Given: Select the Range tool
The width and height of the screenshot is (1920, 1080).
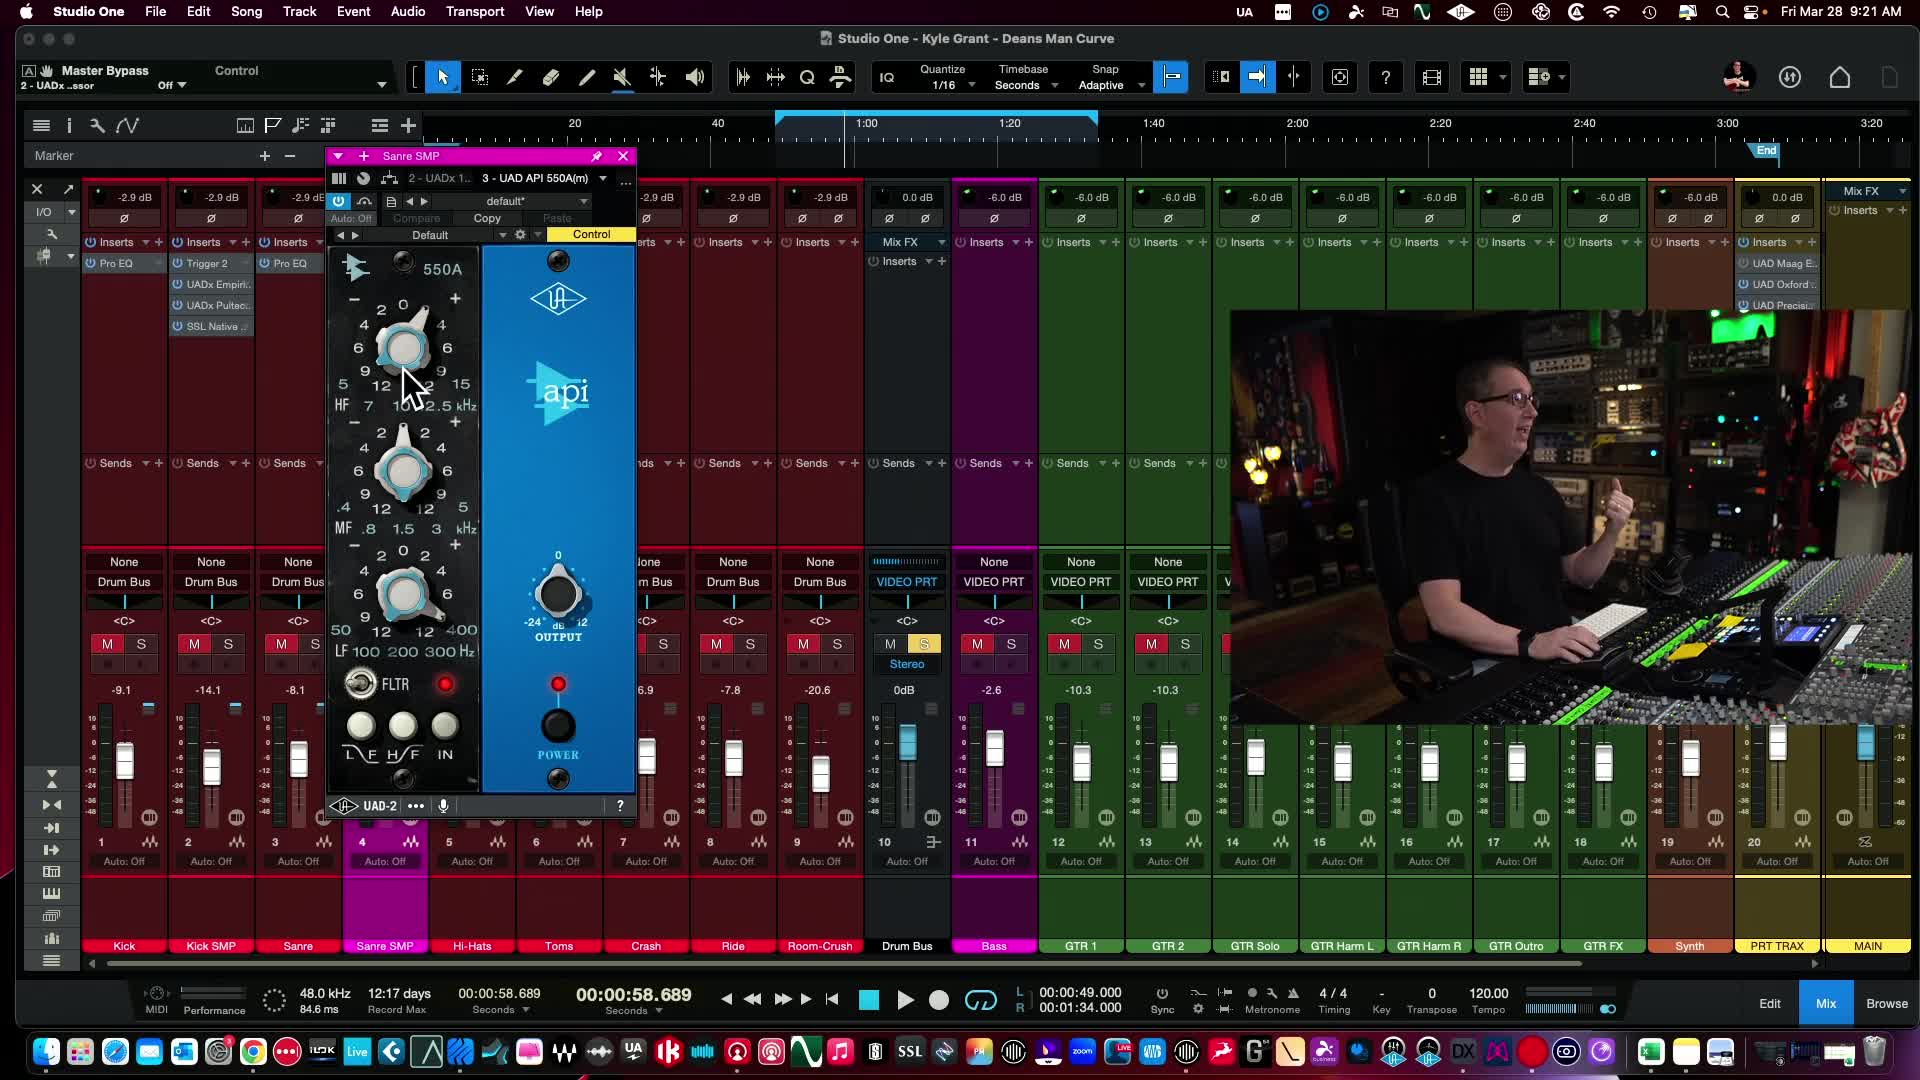Looking at the screenshot, I should (480, 77).
